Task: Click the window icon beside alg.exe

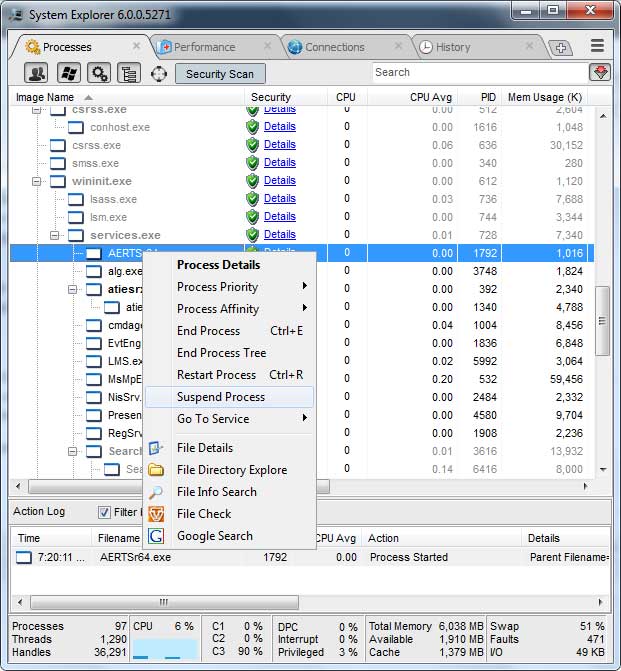Action: (x=94, y=271)
